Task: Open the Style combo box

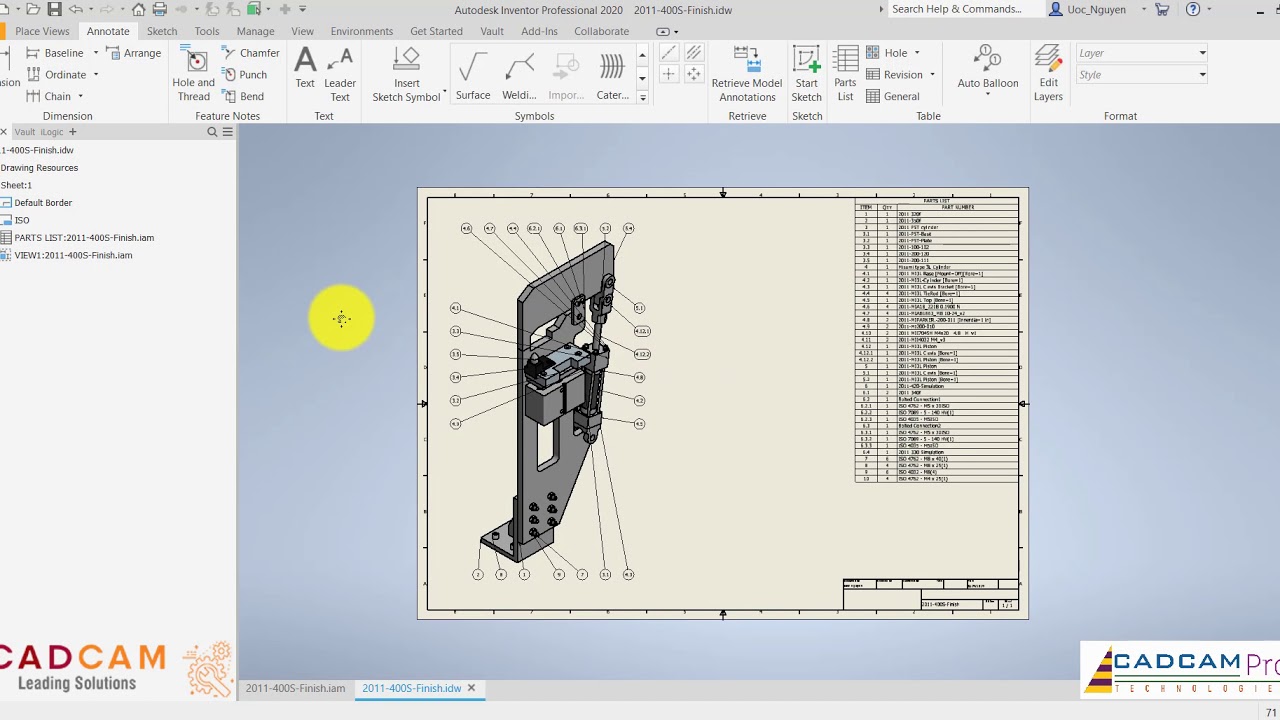Action: (x=1142, y=75)
